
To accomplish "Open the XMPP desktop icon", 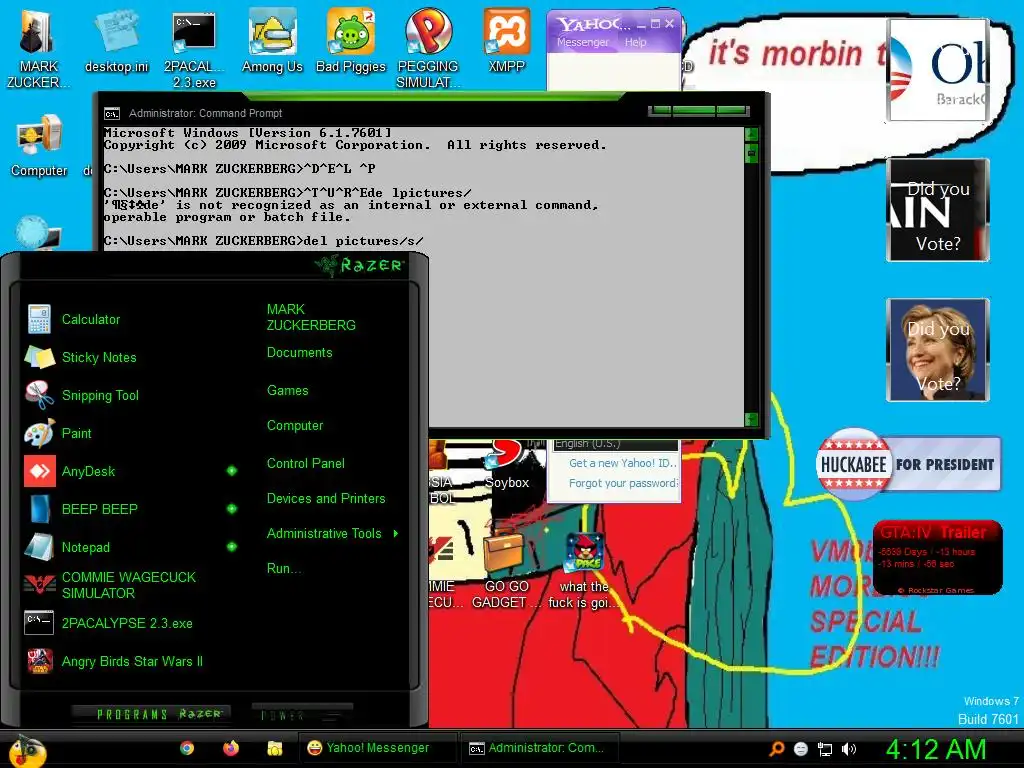I will point(507,40).
